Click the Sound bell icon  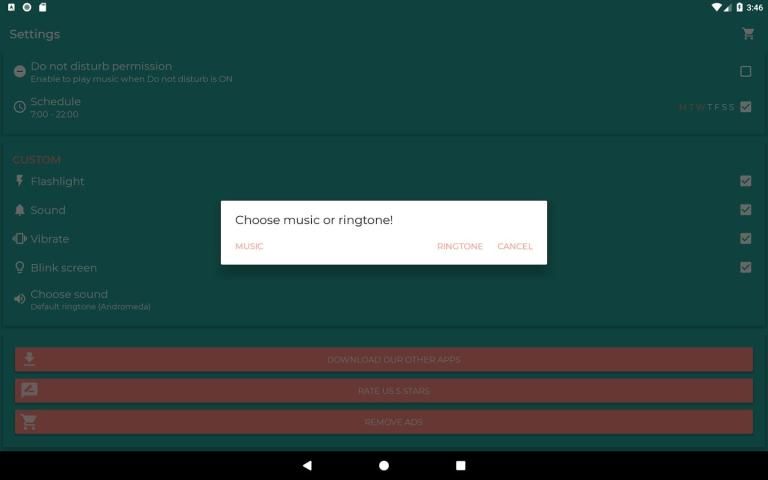pyautogui.click(x=19, y=210)
